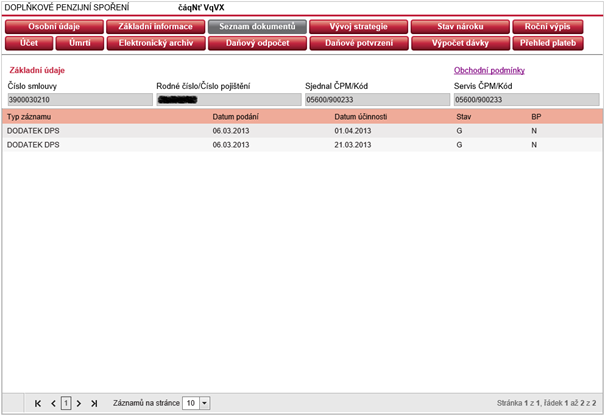Open records per page dropdown
The image size is (605, 416).
pos(204,403)
